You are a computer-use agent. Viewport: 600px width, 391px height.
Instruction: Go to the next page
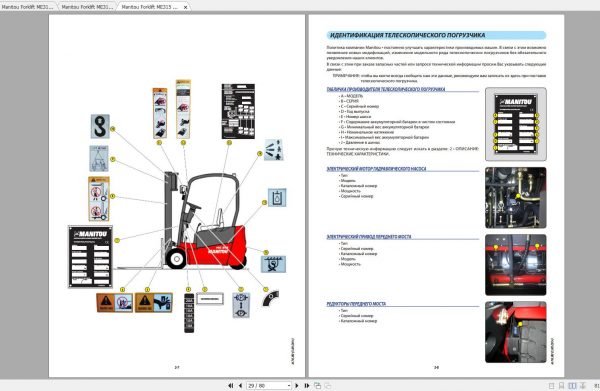point(297,385)
